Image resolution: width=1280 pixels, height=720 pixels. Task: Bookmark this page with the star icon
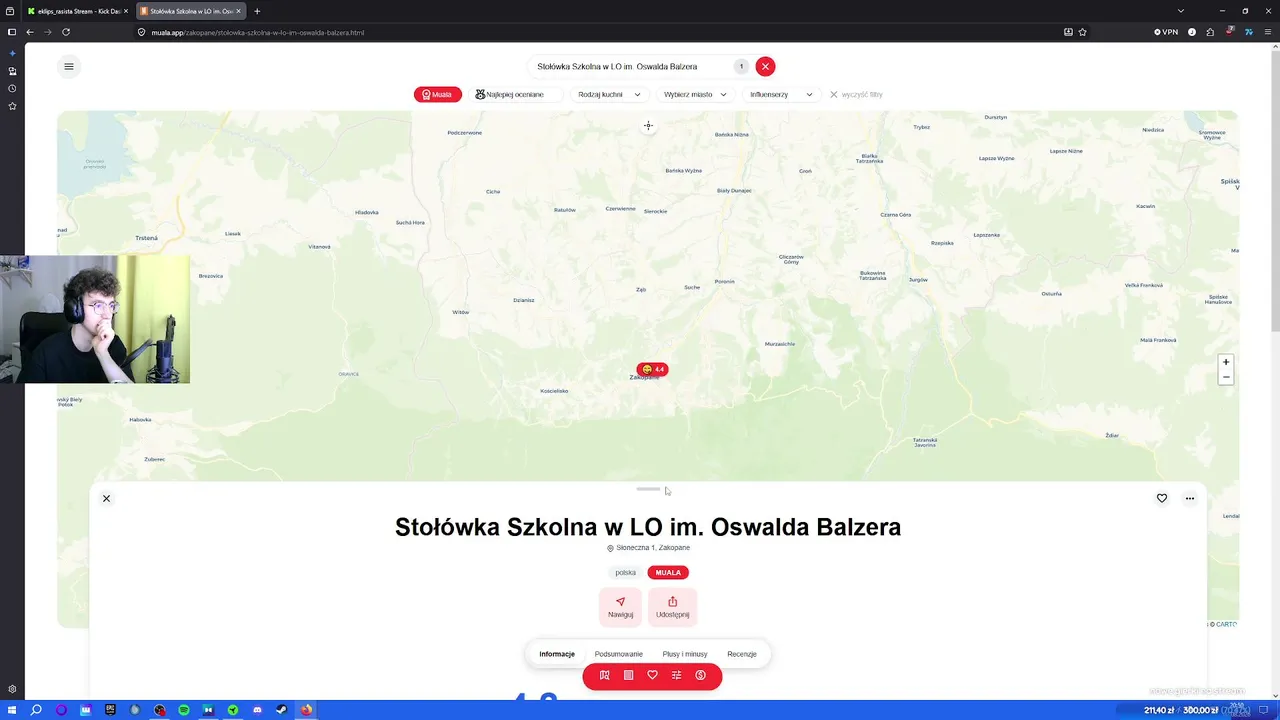pos(1082,32)
